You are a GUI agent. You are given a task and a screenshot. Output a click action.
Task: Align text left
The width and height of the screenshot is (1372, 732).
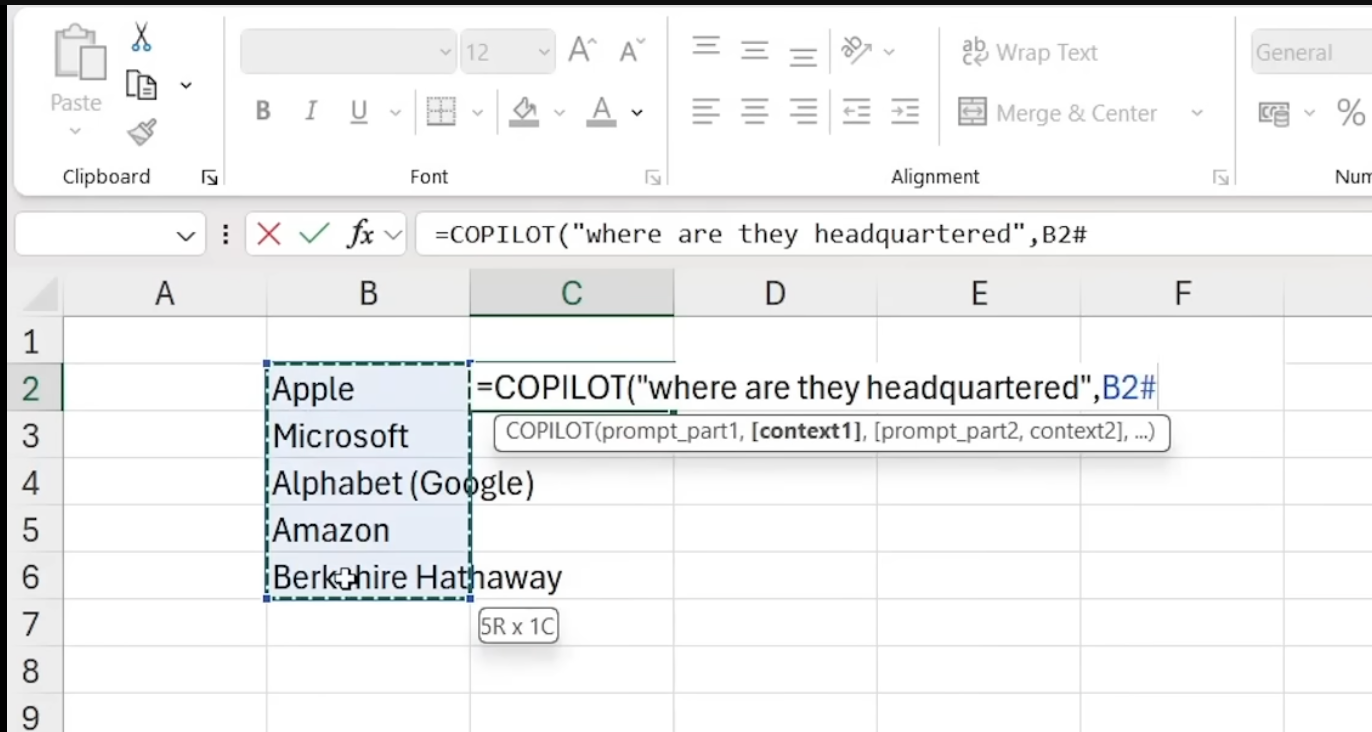point(706,111)
